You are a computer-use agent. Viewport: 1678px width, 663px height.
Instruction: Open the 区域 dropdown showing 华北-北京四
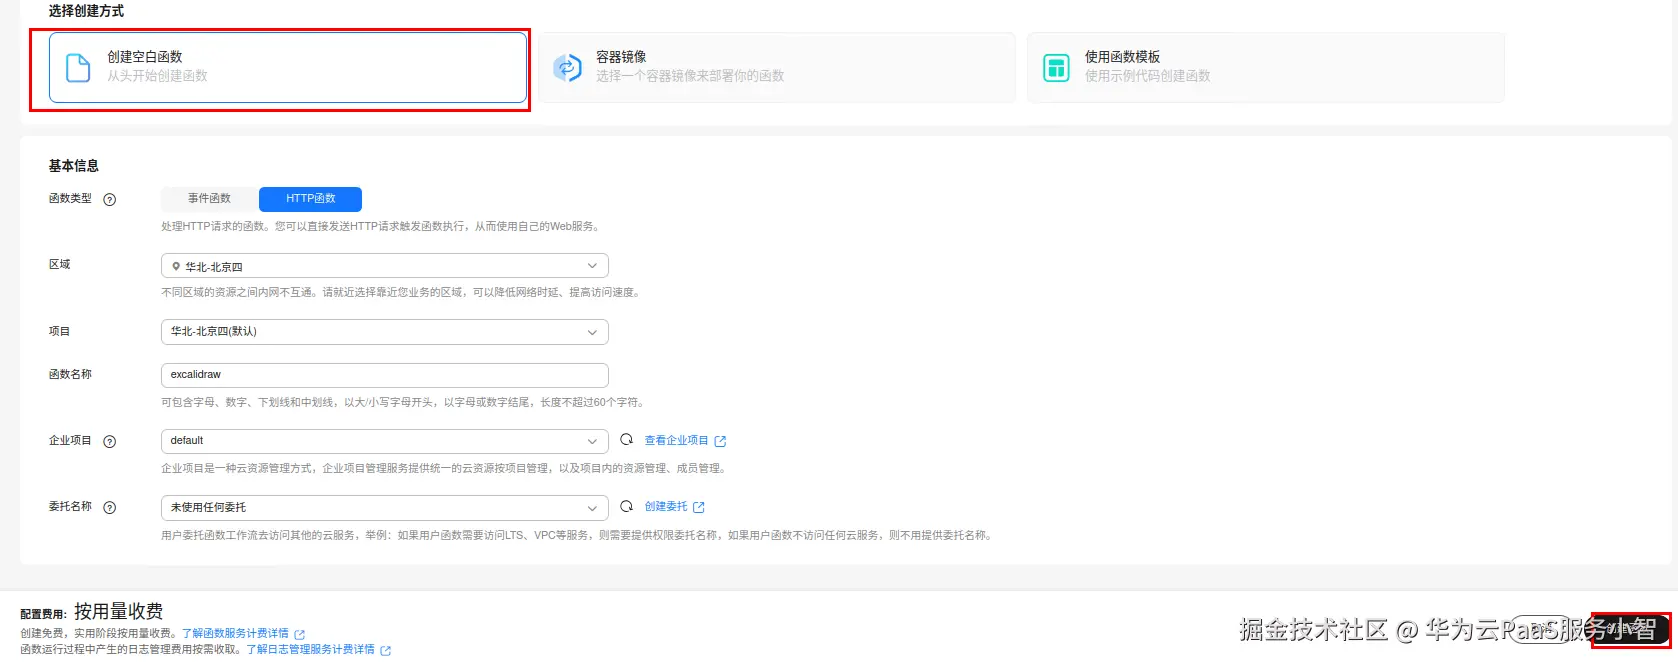[x=385, y=266]
